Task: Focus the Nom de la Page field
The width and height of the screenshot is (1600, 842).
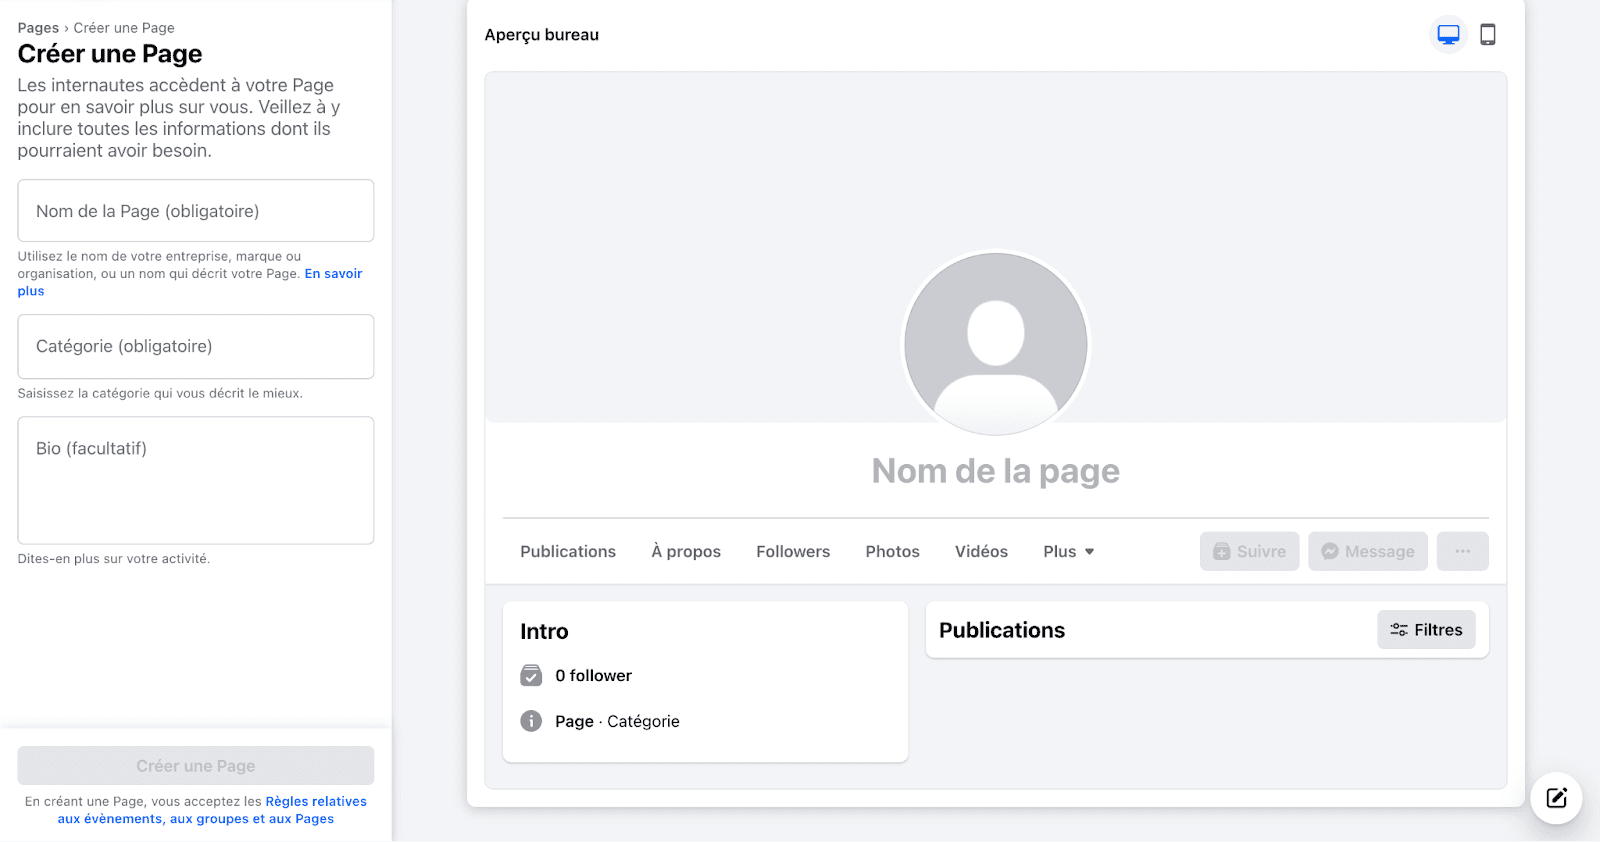Action: click(196, 211)
